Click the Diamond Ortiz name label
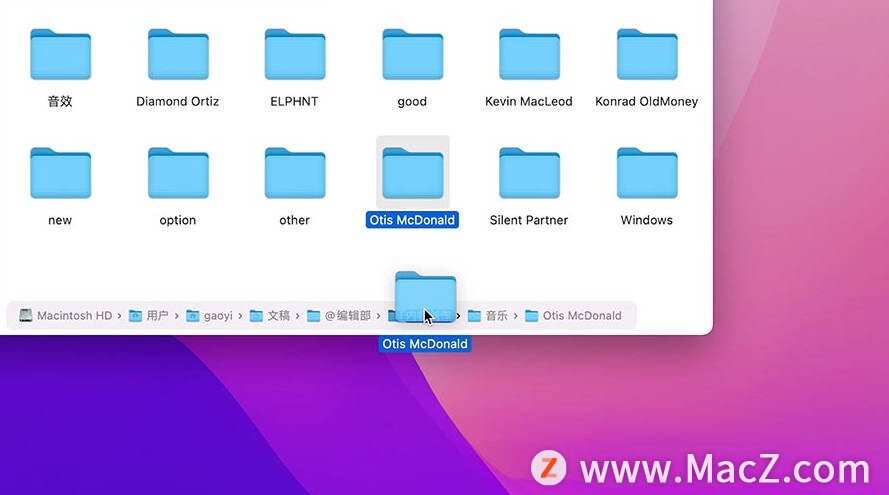 click(177, 101)
